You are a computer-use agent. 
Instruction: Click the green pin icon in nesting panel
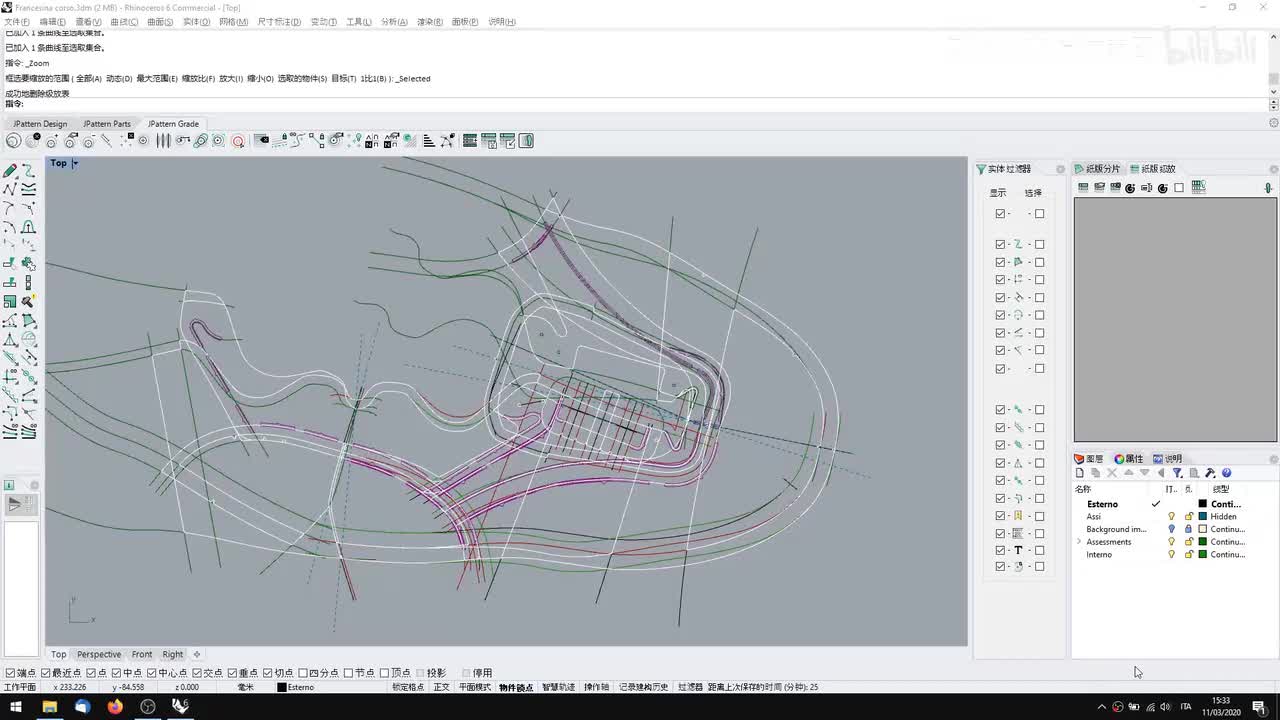pos(1268,188)
